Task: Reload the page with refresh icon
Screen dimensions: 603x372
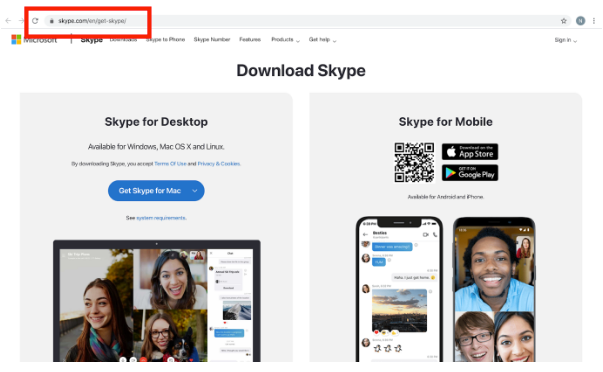Action: click(x=35, y=21)
